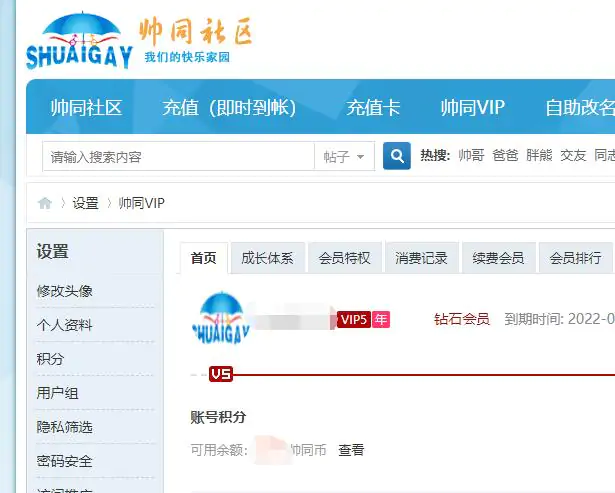Open 用户组 in settings sidebar
615x493 pixels.
click(58, 393)
